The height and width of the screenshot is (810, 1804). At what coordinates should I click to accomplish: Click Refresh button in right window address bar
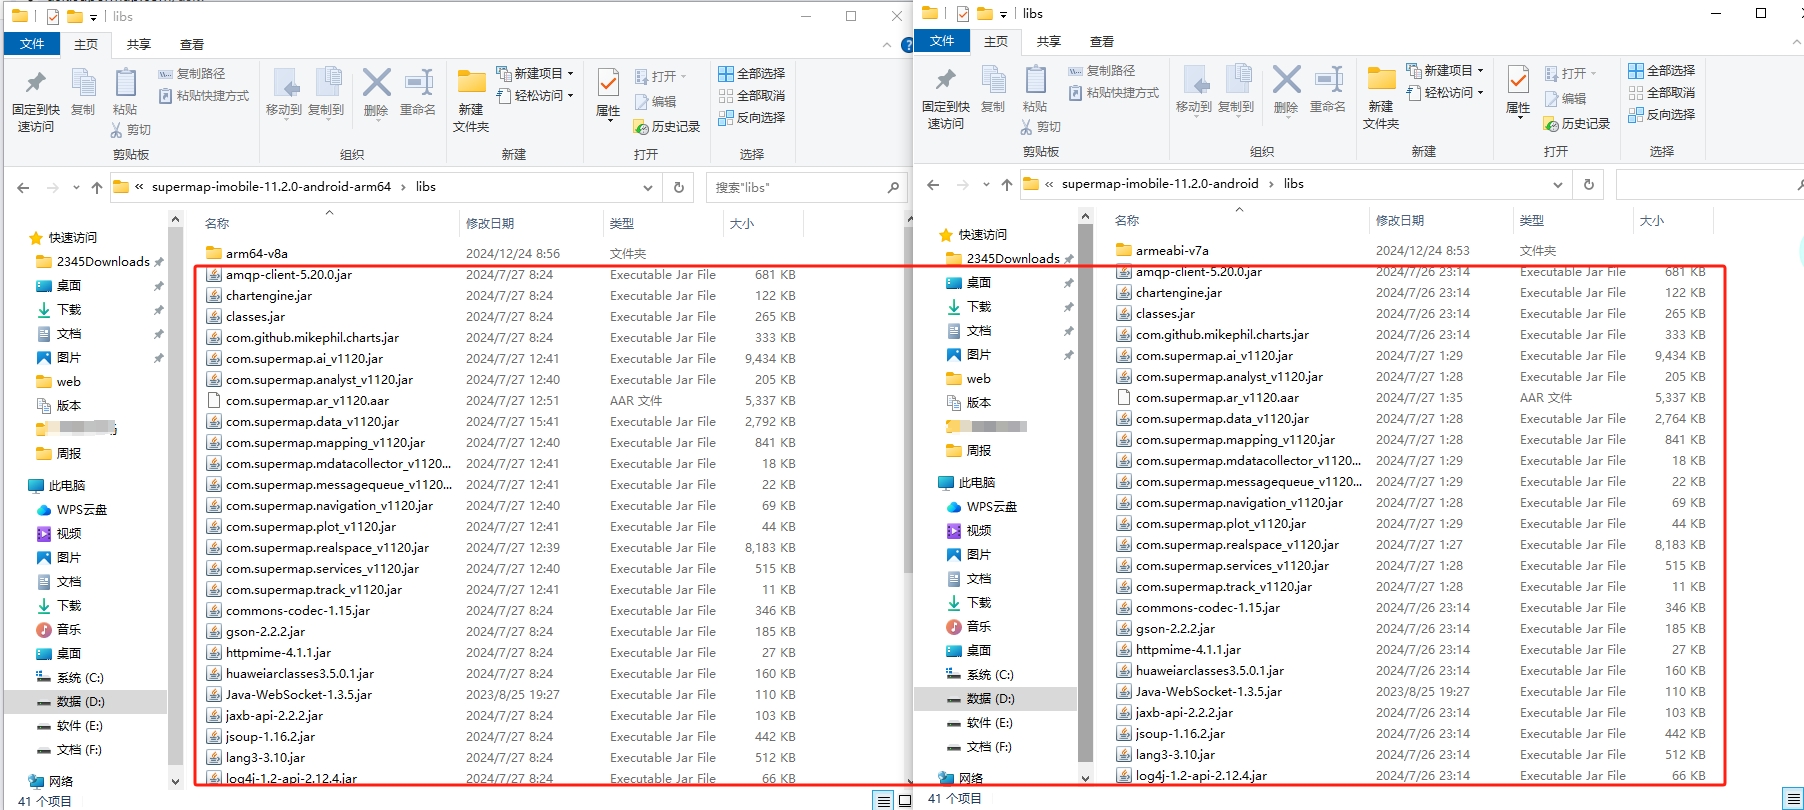[x=1589, y=184]
